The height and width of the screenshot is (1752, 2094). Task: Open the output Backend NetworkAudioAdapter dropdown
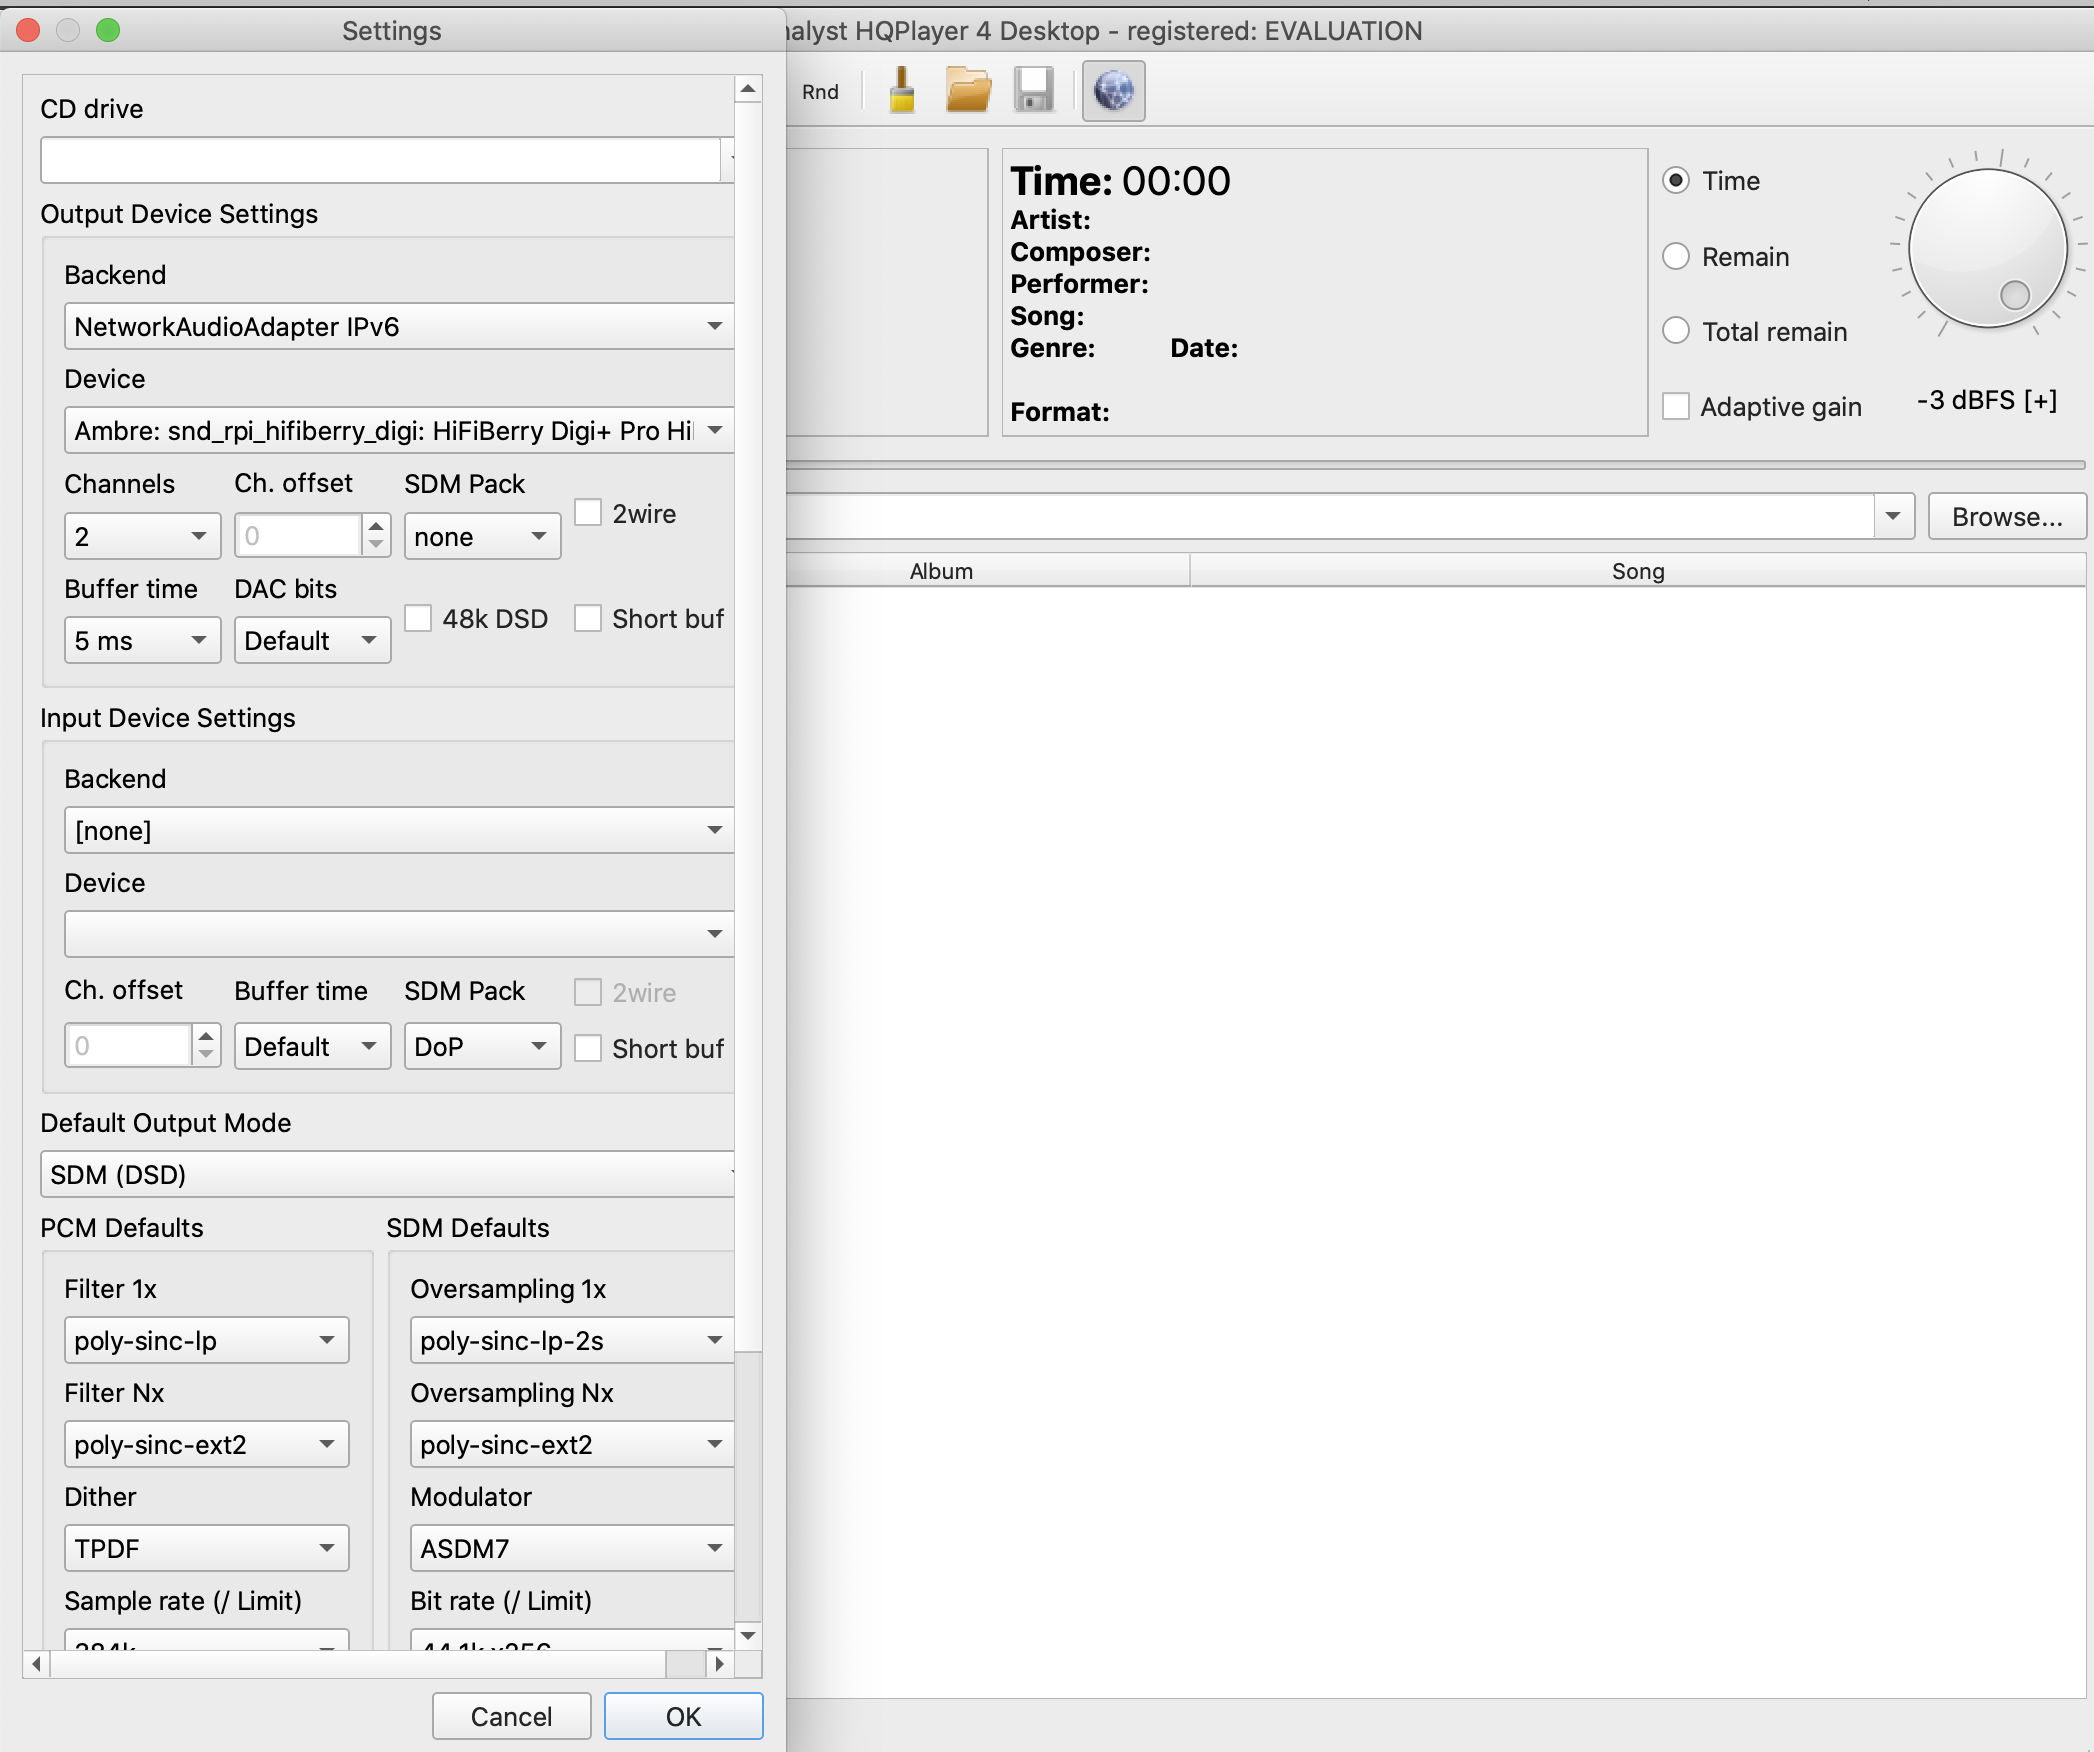[x=398, y=326]
